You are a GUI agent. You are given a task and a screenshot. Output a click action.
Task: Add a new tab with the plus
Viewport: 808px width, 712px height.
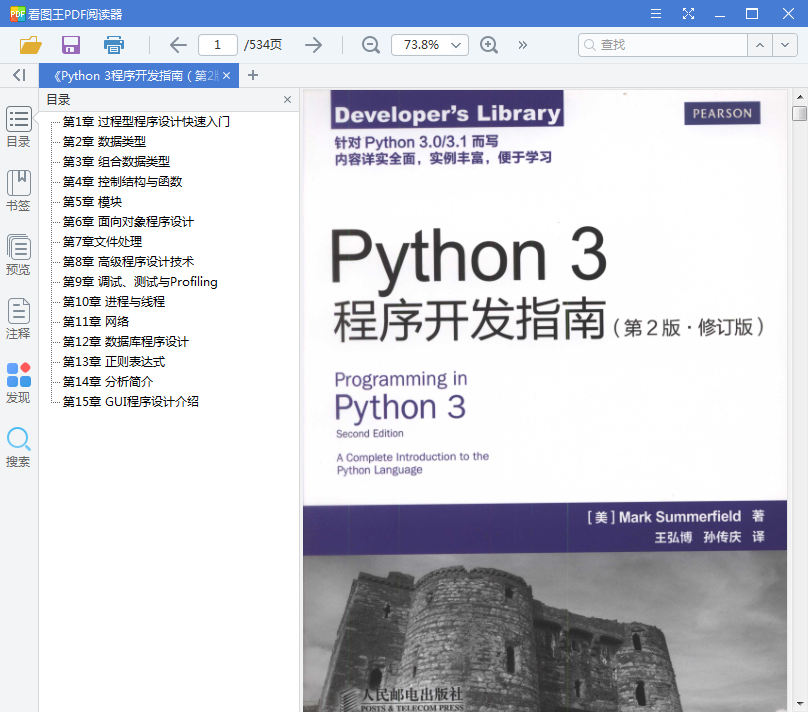(x=252, y=76)
